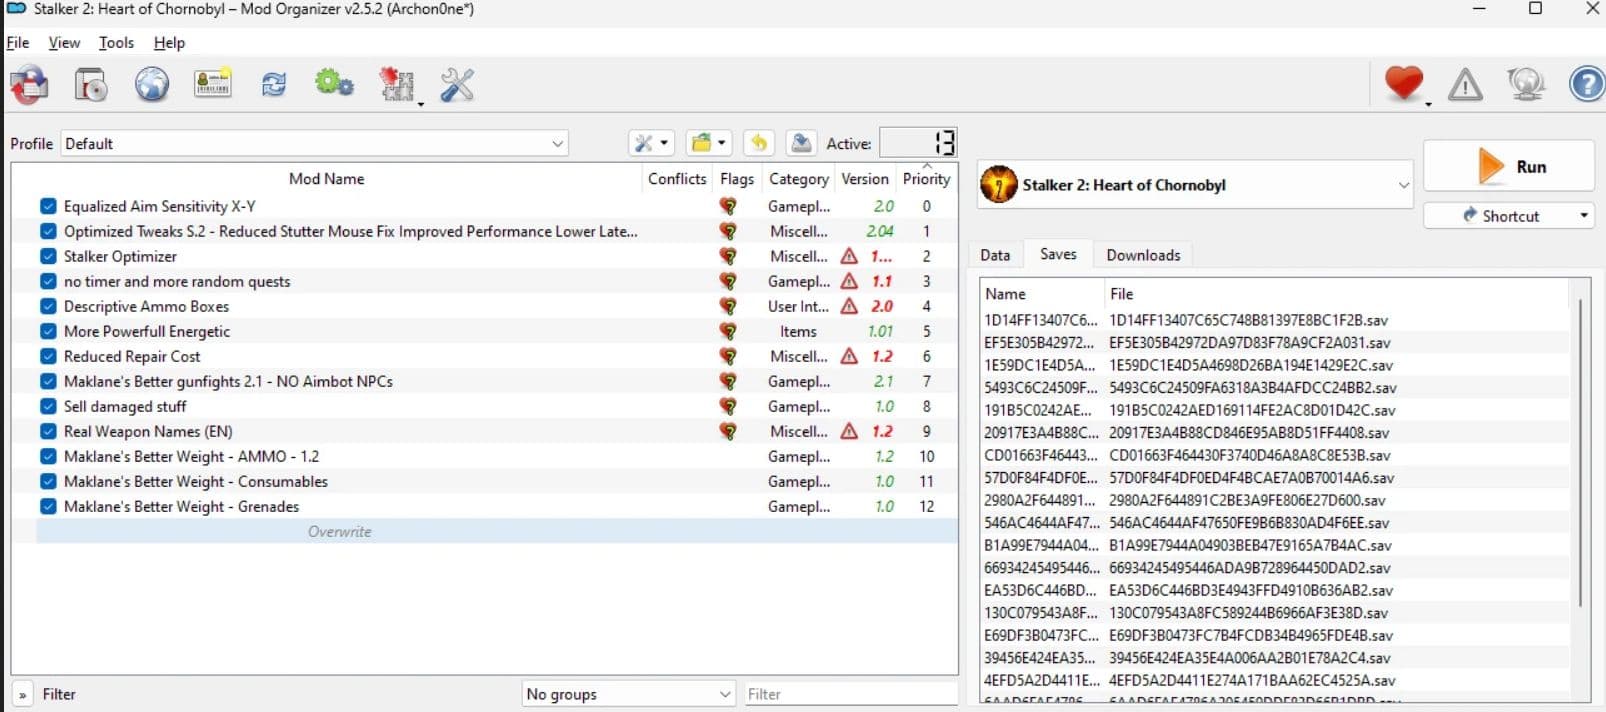Uncheck the Stalker Optimizer mod checkbox
This screenshot has height=712, width=1606.
coord(48,256)
